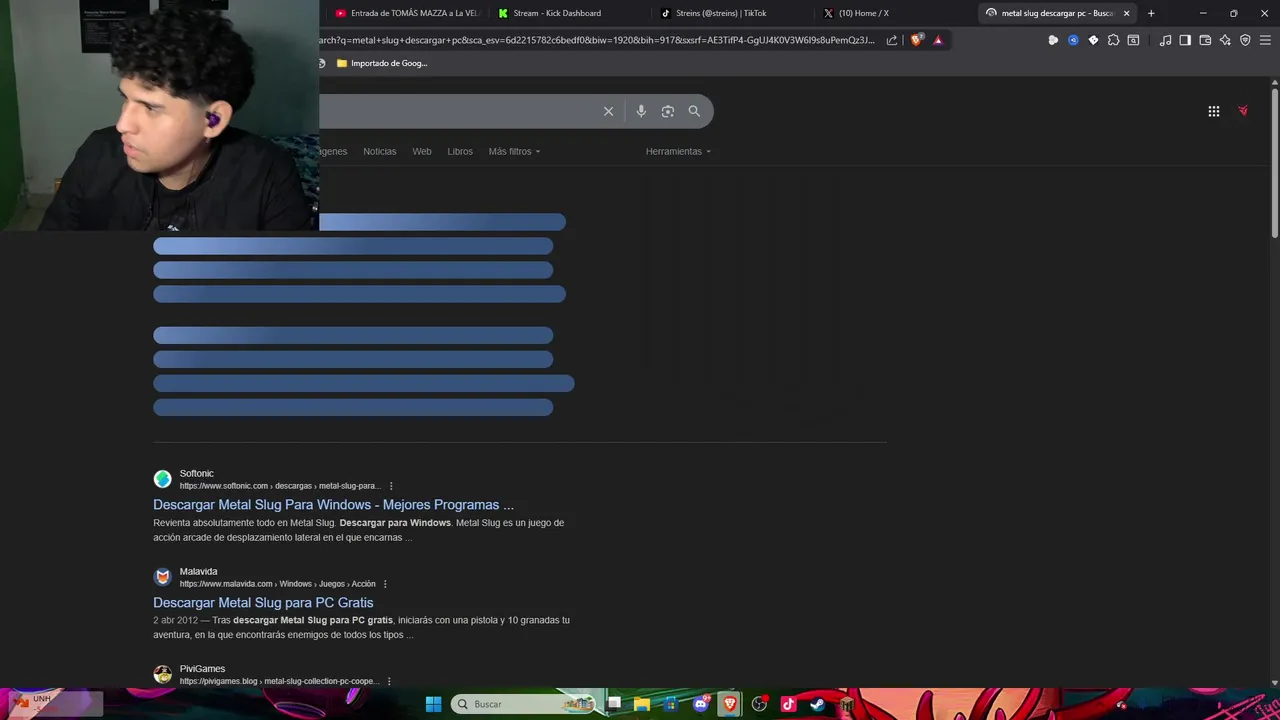Click the Malavida site favicon

click(162, 577)
